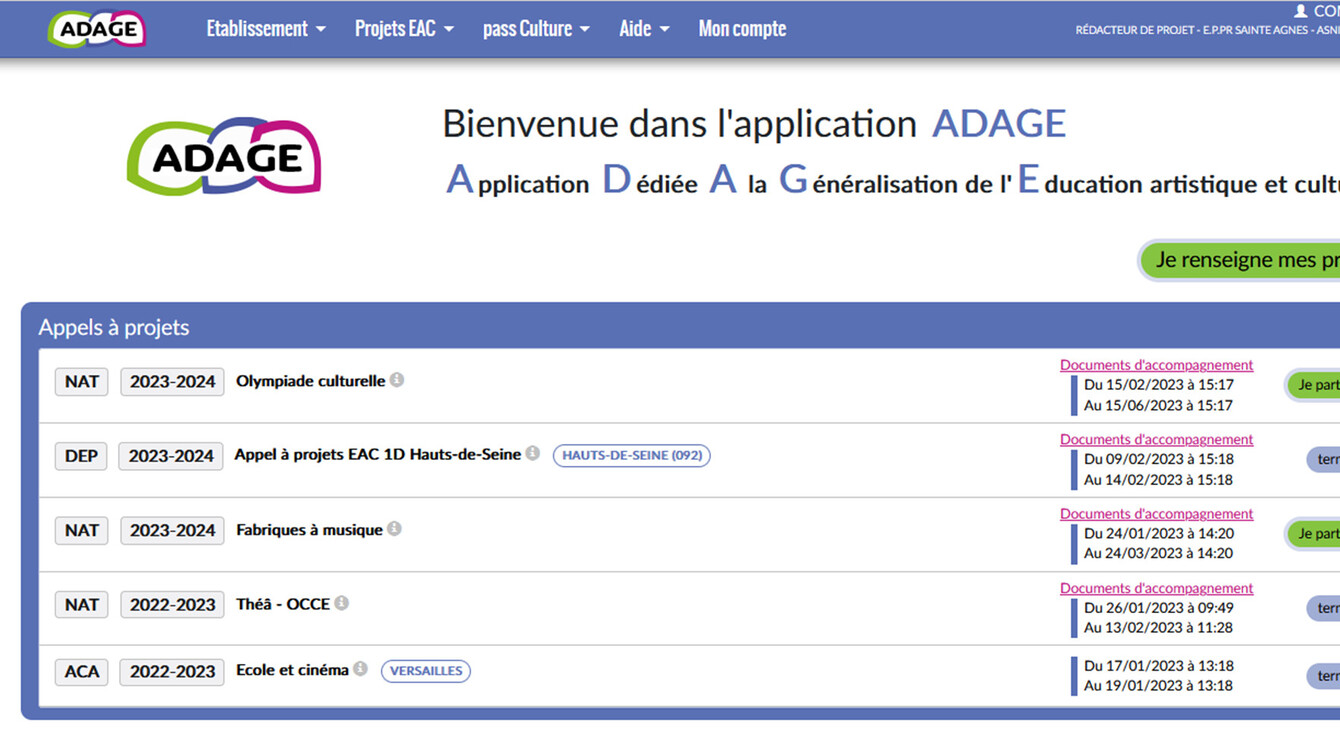1340x730 pixels.
Task: Click the date Du 15/02/2023 à 15:17
Action: [x=1159, y=384]
